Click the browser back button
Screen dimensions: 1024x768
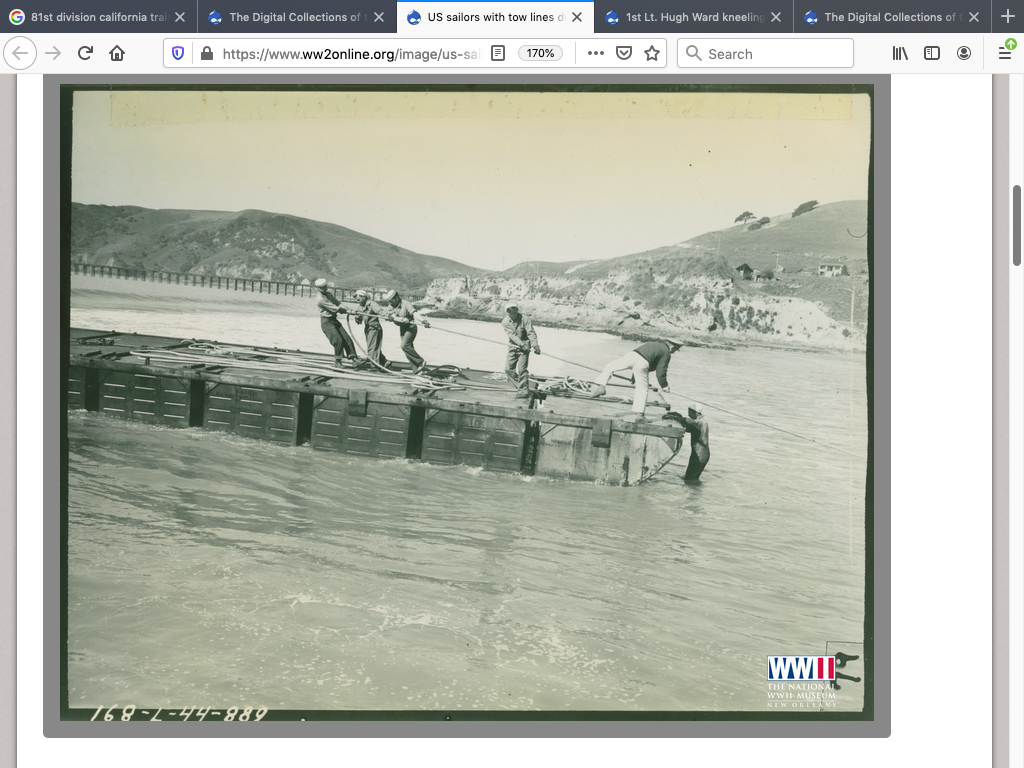pyautogui.click(x=21, y=54)
